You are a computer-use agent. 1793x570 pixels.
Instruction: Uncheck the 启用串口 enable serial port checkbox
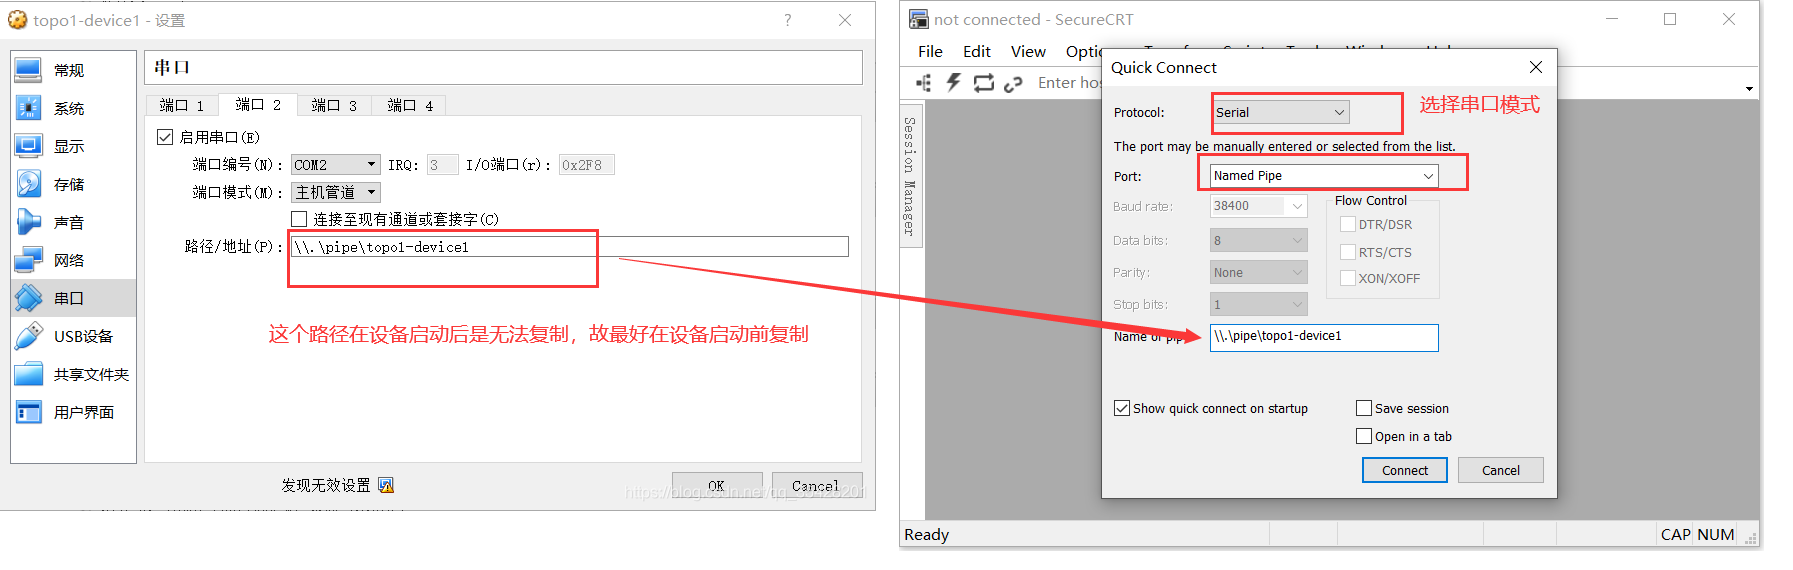tap(165, 137)
